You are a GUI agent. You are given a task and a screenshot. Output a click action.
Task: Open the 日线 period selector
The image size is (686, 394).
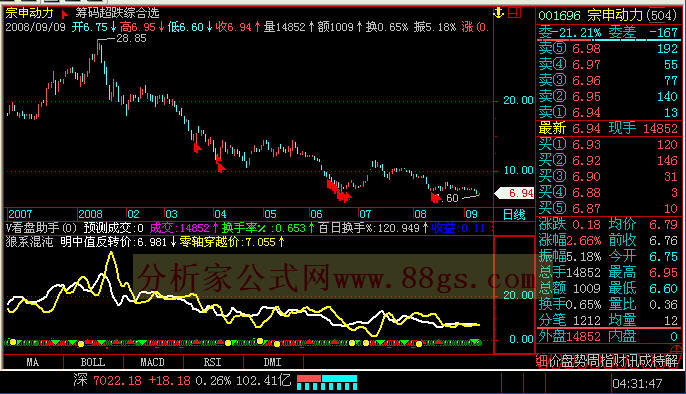[x=514, y=214]
